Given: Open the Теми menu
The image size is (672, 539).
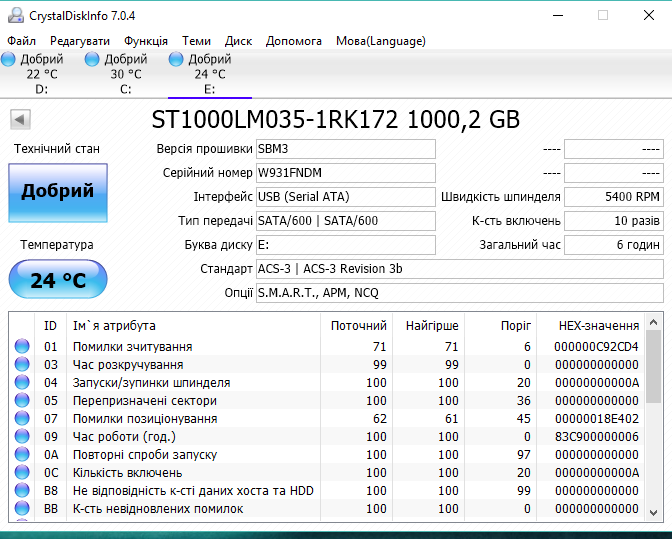Looking at the screenshot, I should coord(196,41).
